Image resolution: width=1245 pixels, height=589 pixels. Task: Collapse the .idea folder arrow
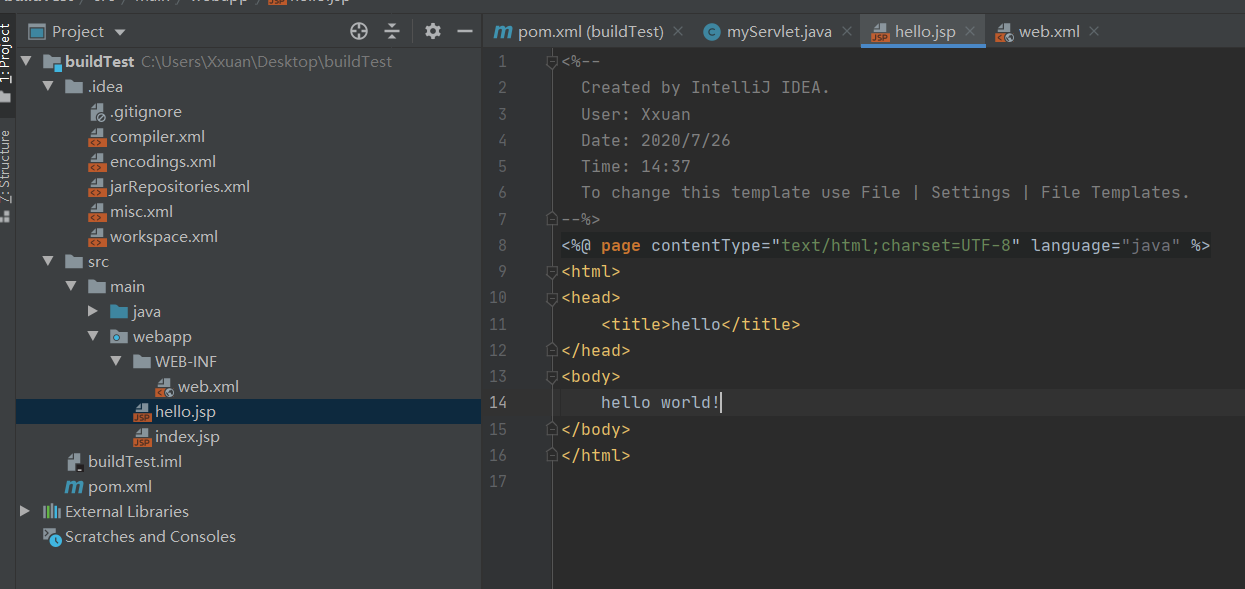click(x=48, y=87)
